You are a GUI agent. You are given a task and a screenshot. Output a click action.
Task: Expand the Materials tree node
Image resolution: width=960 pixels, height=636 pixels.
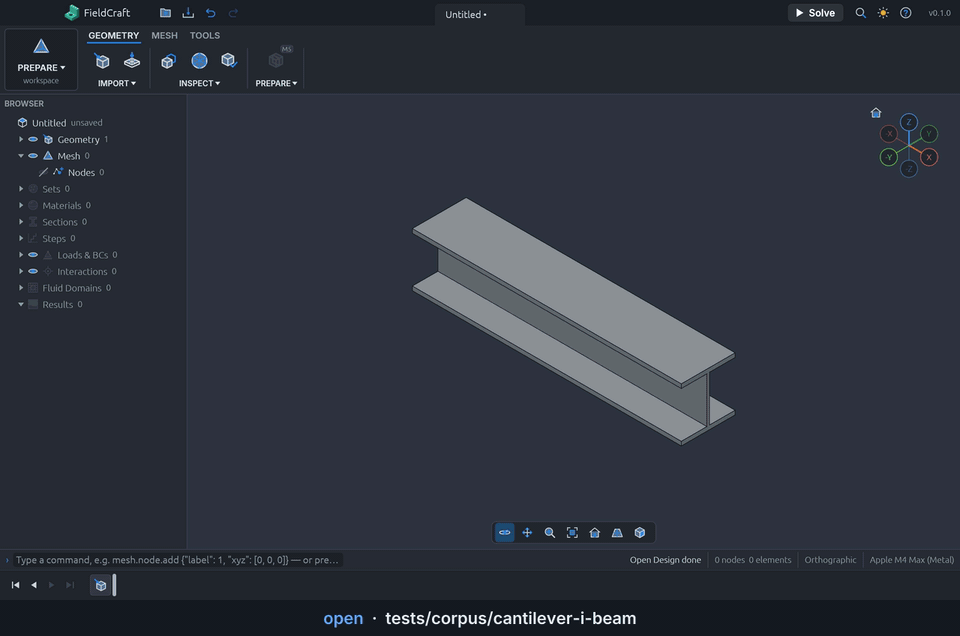21,206
